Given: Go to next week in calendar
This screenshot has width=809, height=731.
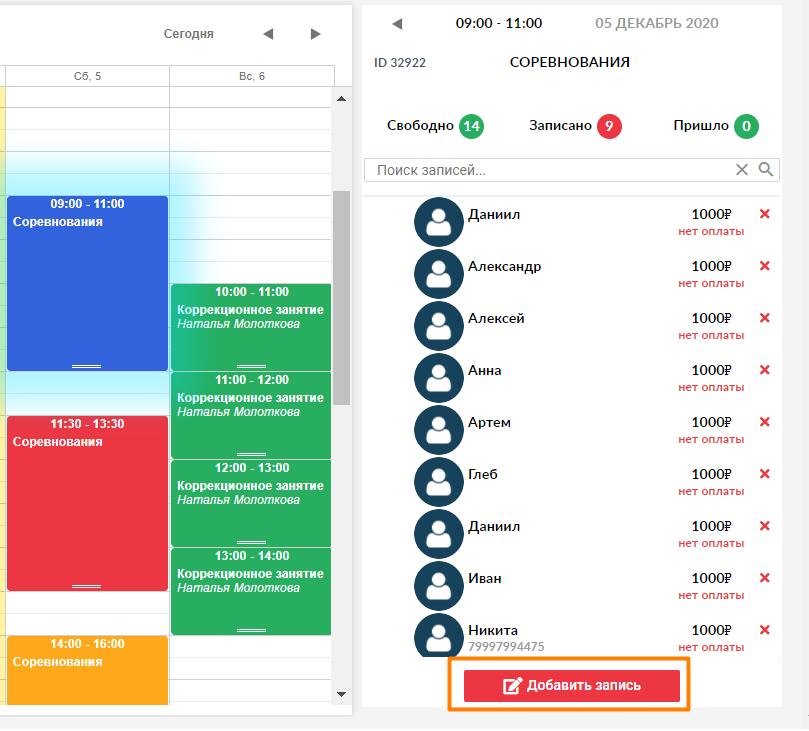Looking at the screenshot, I should tap(316, 34).
